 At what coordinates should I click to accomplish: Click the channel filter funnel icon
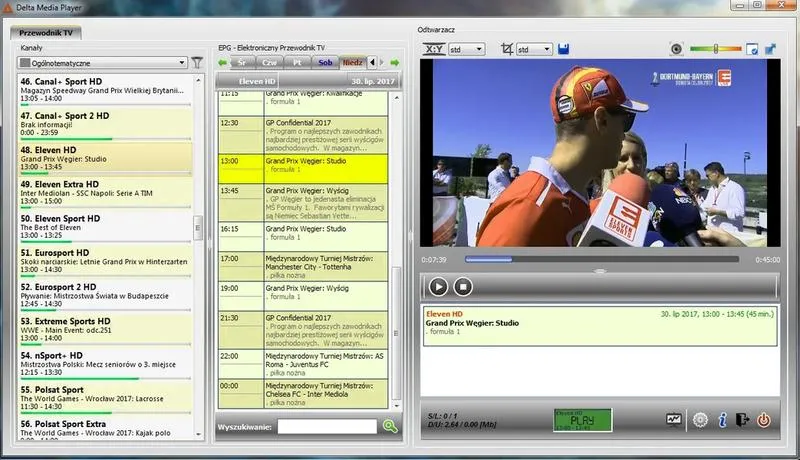tap(197, 63)
